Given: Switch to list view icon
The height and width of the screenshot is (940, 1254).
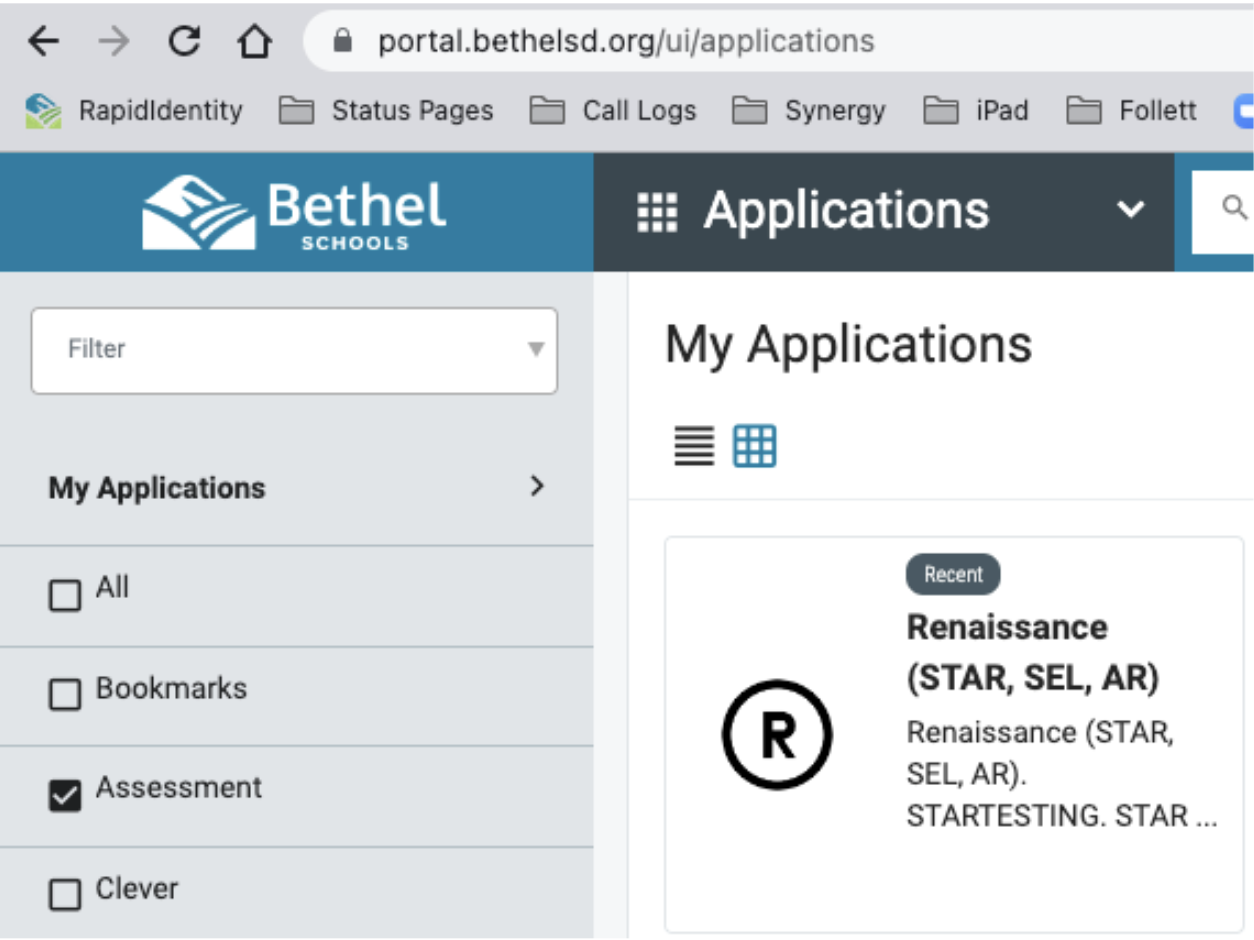Looking at the screenshot, I should pos(694,446).
